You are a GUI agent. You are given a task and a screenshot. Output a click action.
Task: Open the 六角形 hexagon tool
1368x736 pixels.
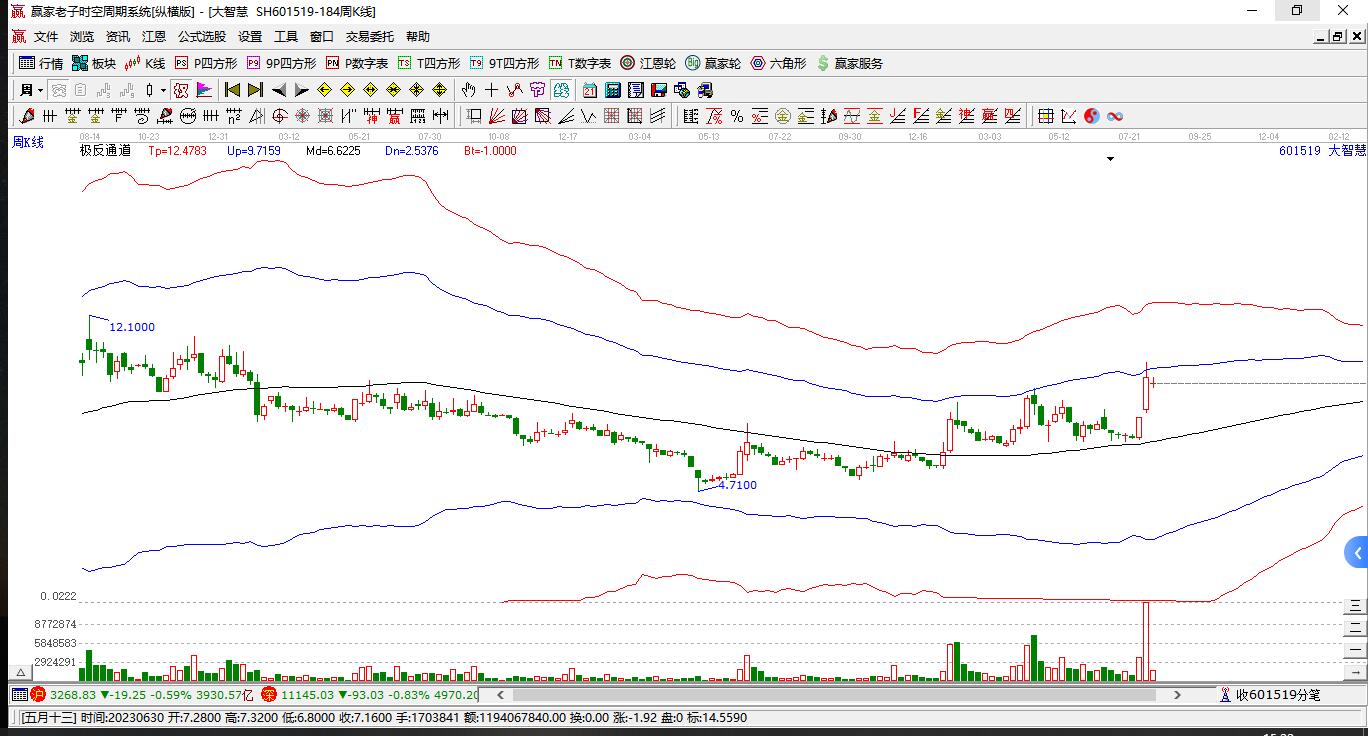coord(778,63)
